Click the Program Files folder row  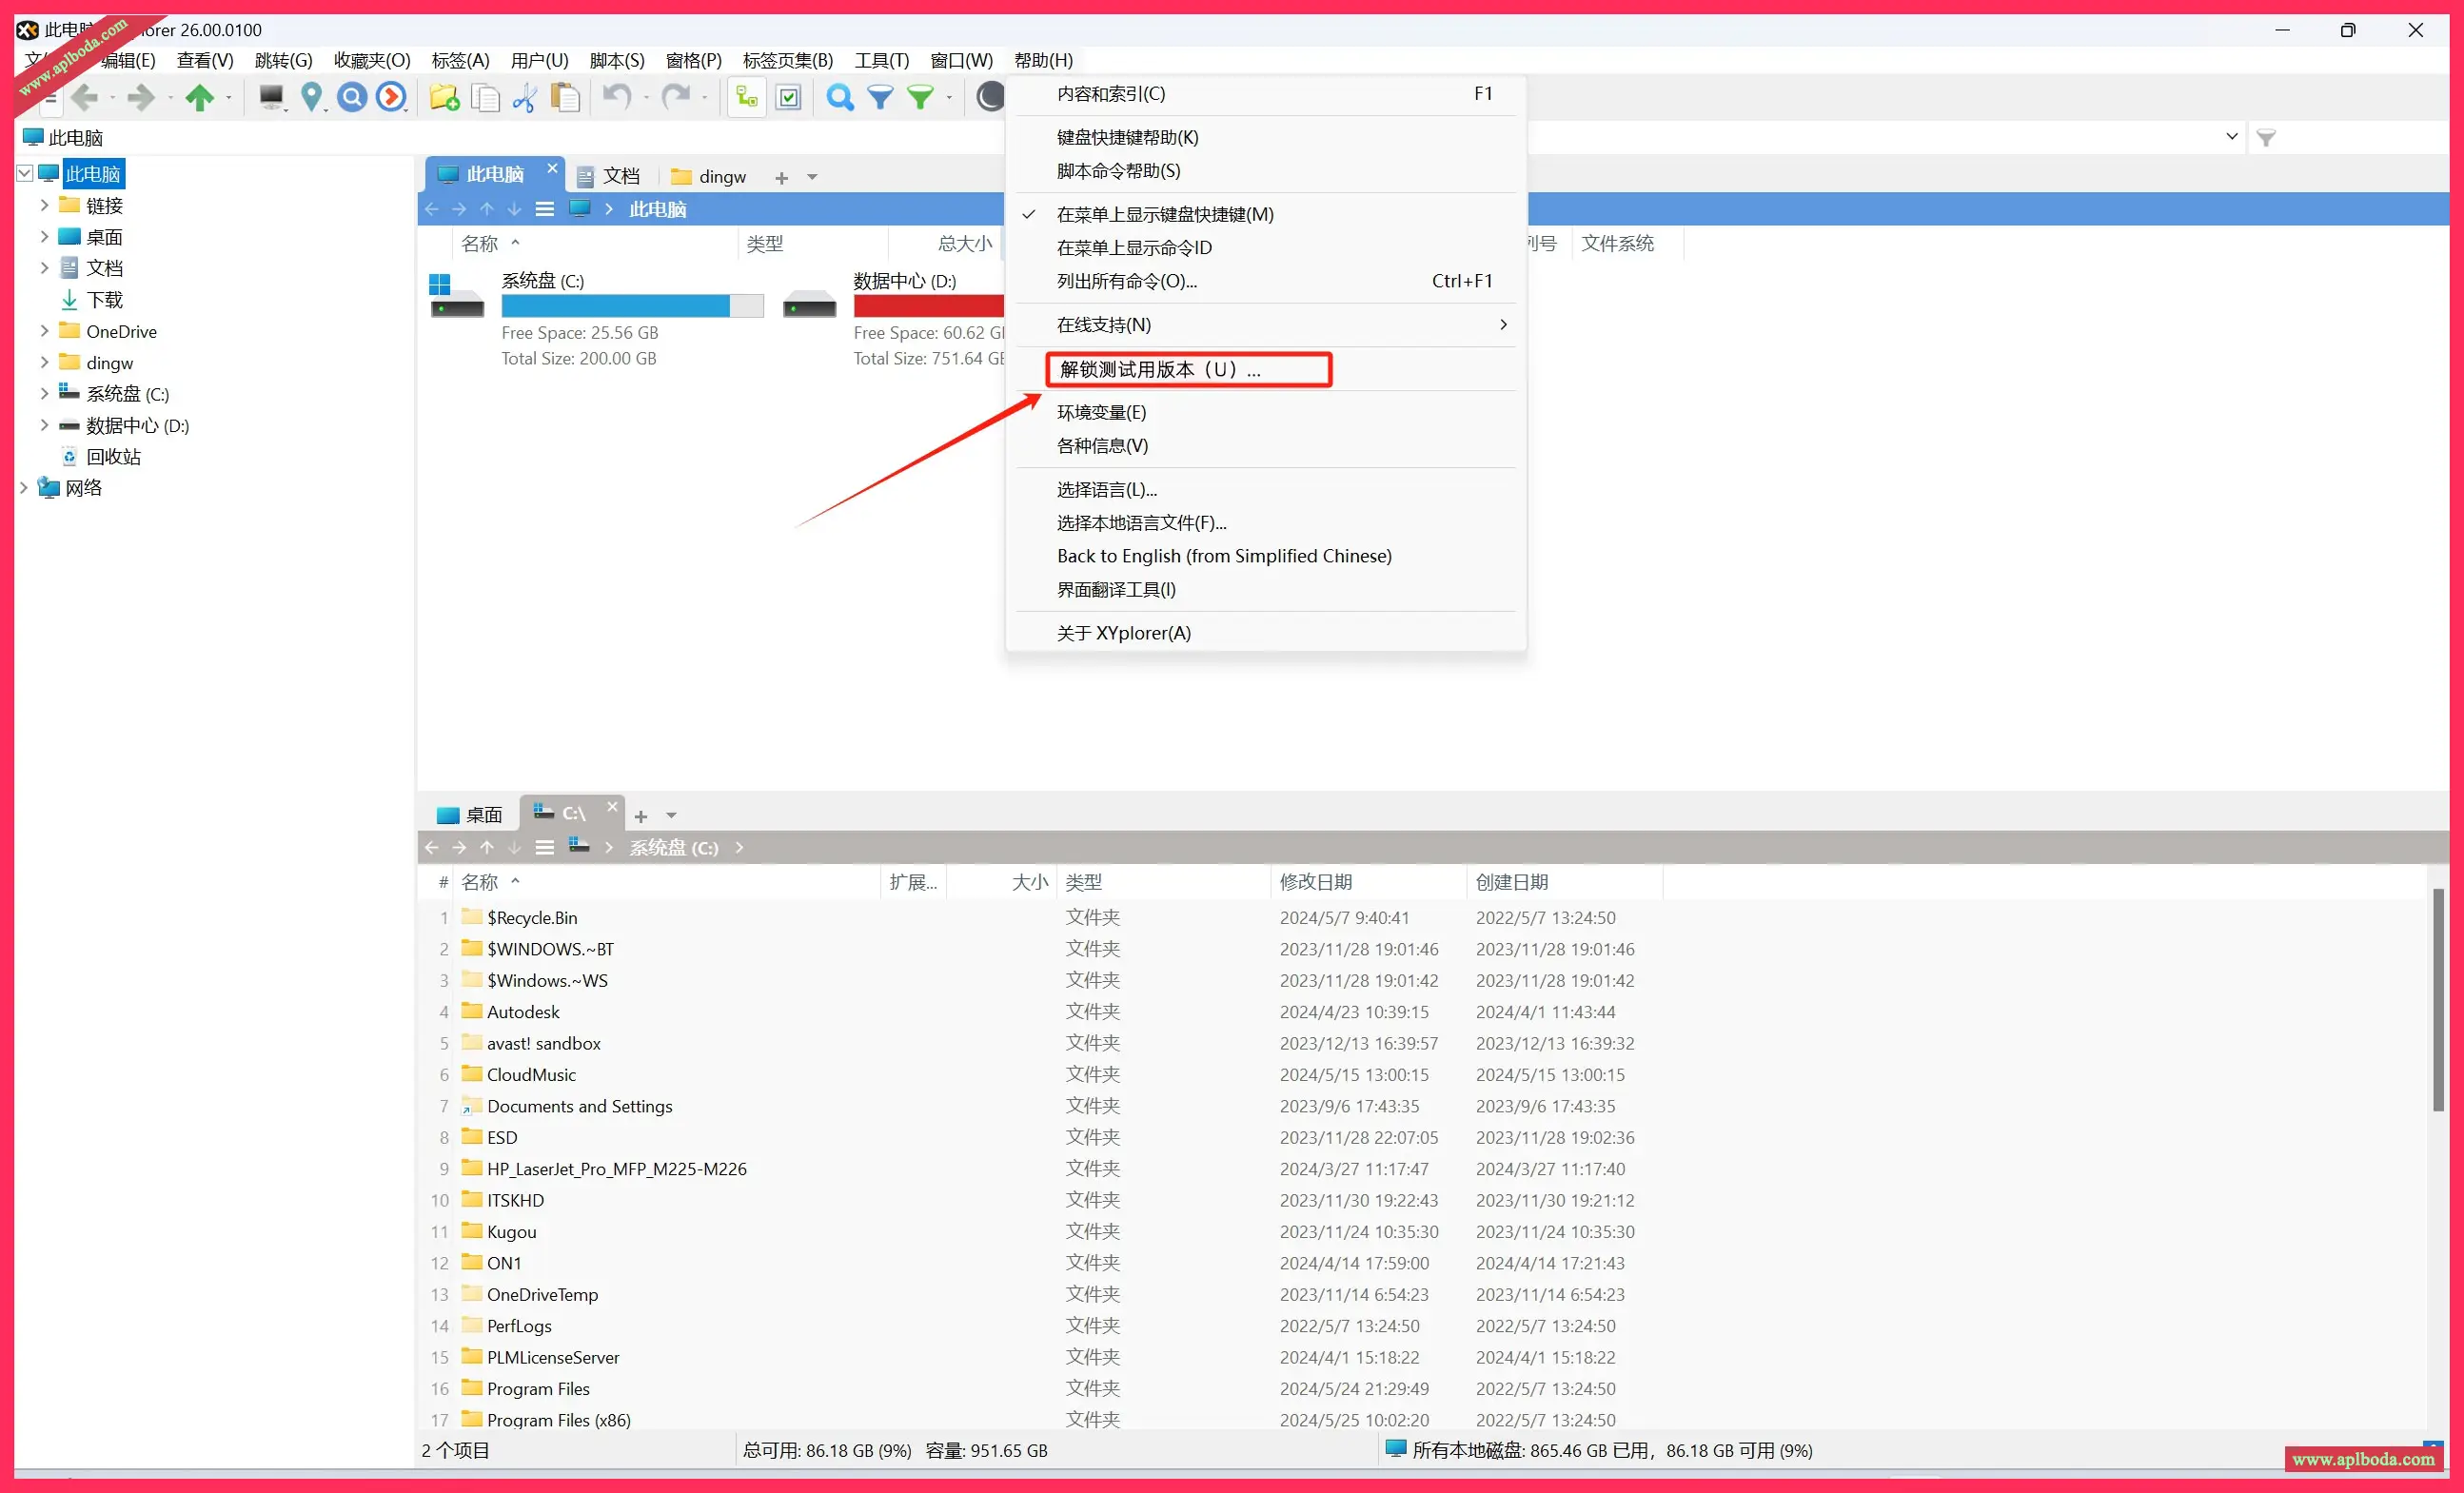[538, 1388]
